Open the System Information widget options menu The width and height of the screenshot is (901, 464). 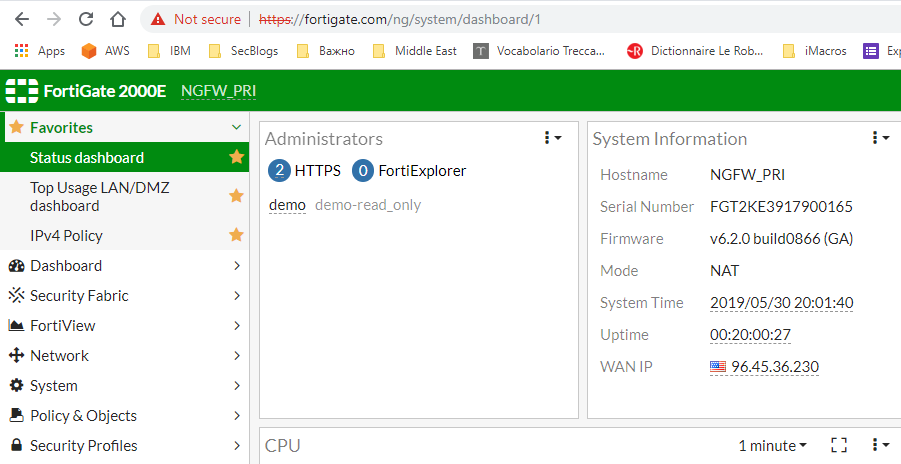point(880,138)
